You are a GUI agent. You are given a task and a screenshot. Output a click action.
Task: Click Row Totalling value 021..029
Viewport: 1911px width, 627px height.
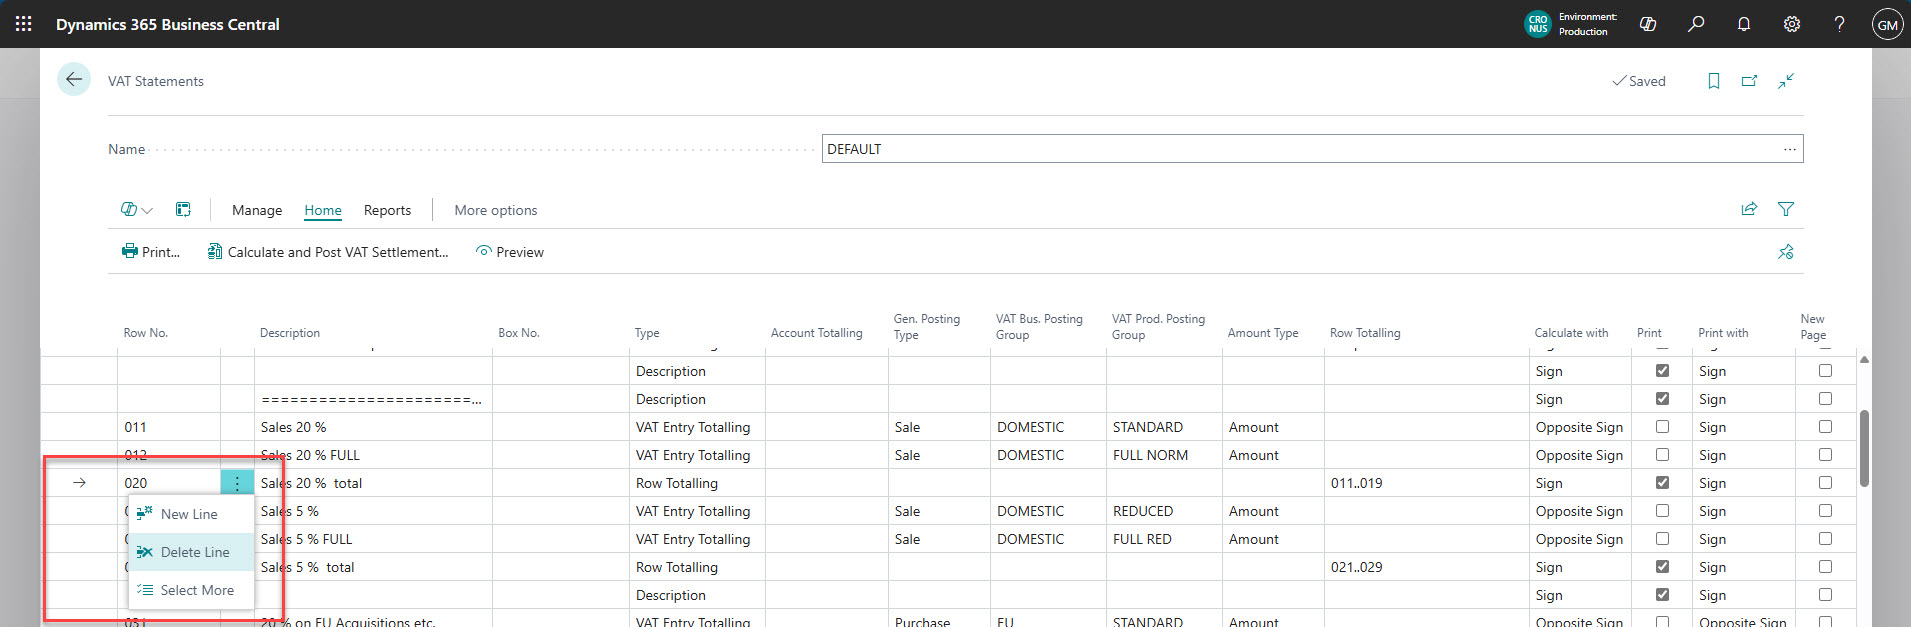tap(1357, 567)
